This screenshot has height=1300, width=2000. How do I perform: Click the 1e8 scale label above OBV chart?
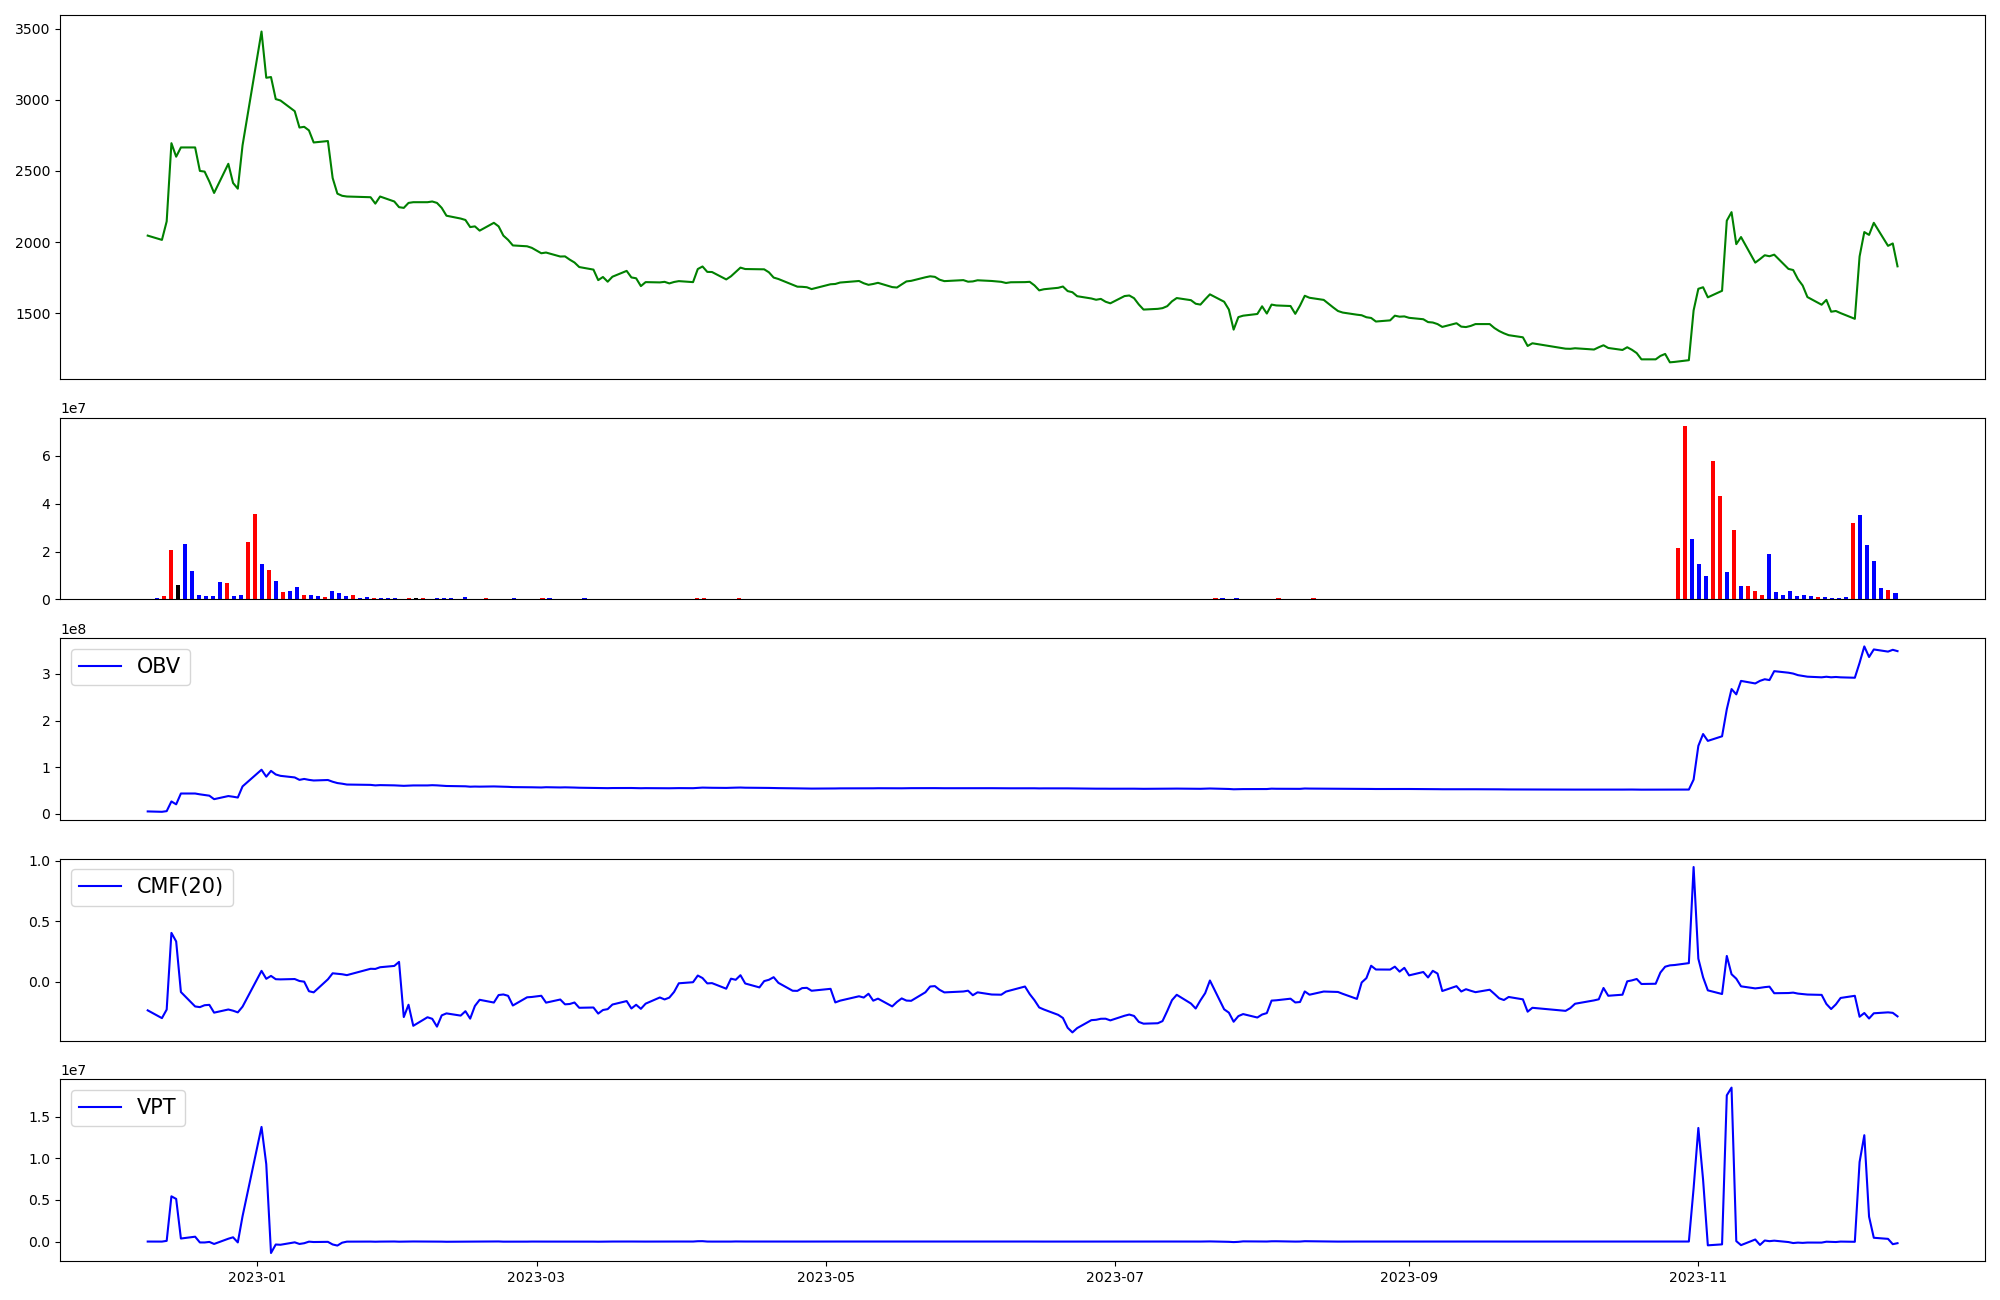pyautogui.click(x=74, y=629)
